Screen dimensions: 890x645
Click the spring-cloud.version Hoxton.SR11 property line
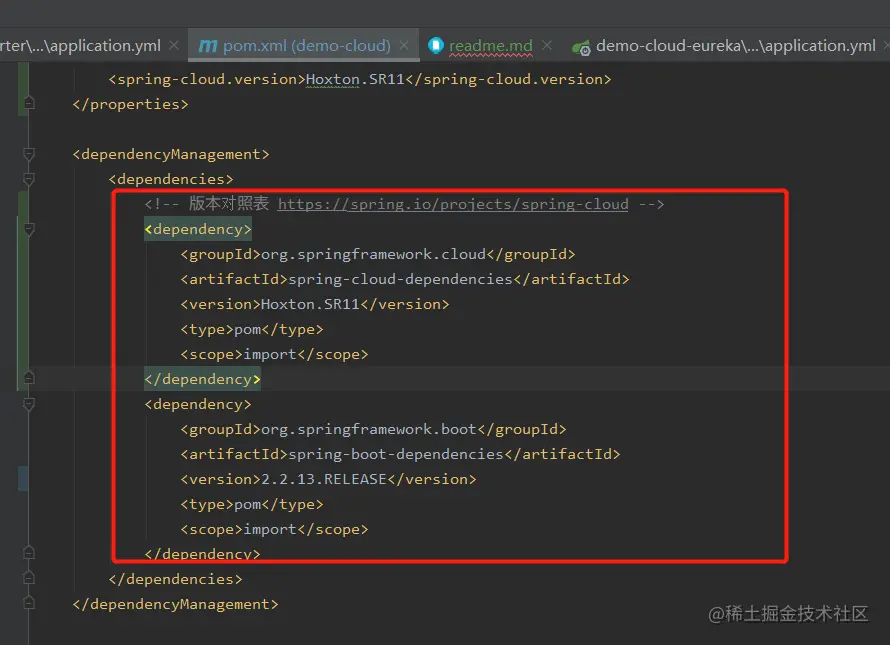pos(360,79)
